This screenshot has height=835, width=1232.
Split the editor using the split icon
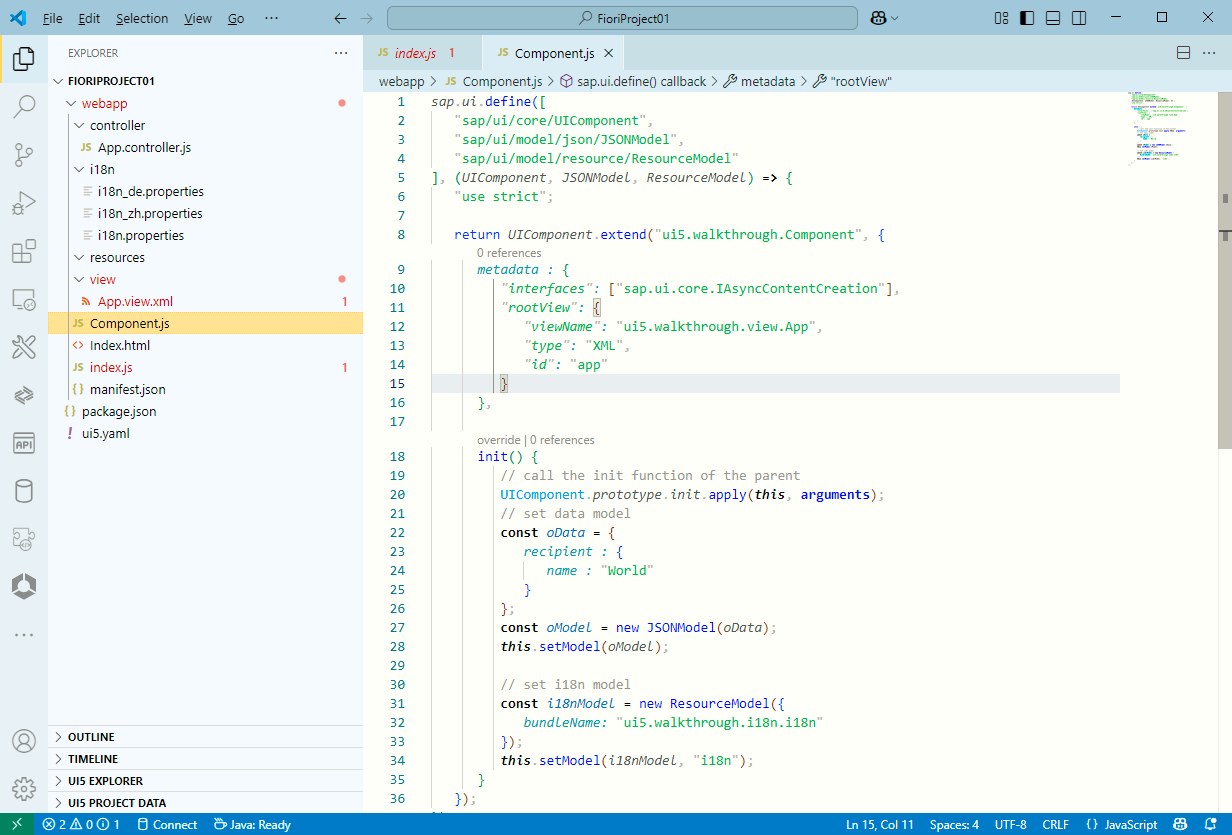click(1183, 53)
